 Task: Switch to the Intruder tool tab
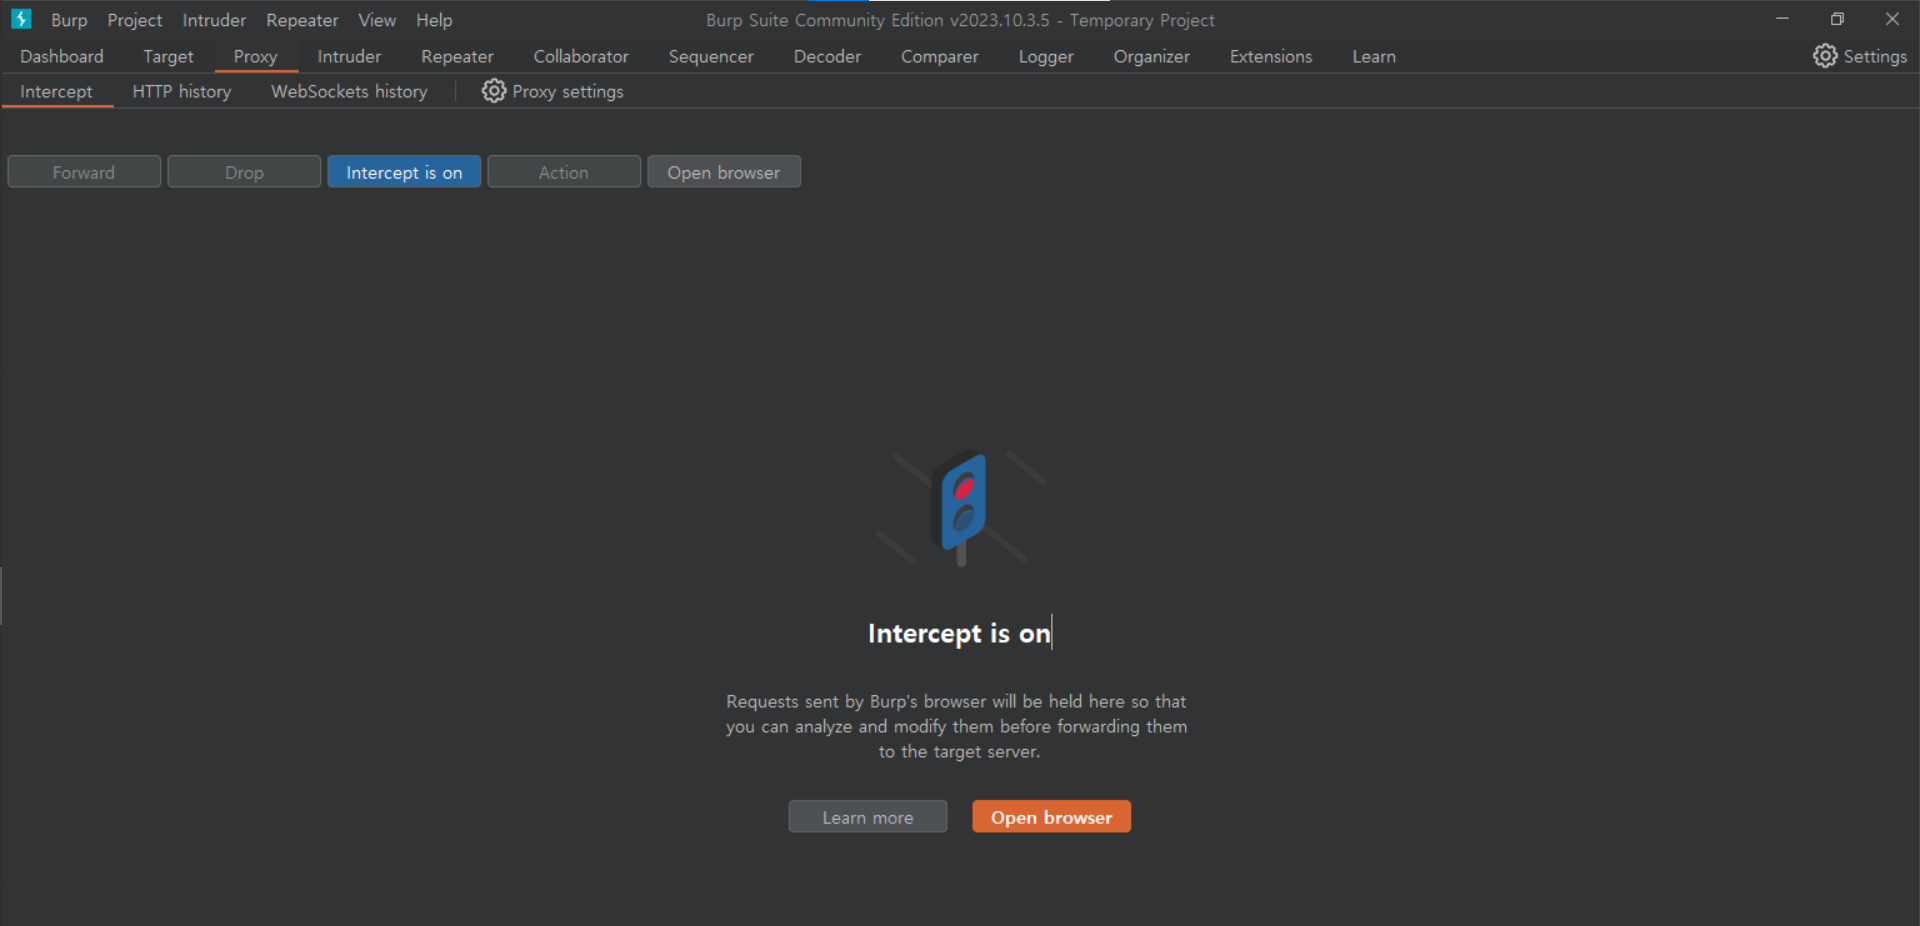click(349, 56)
